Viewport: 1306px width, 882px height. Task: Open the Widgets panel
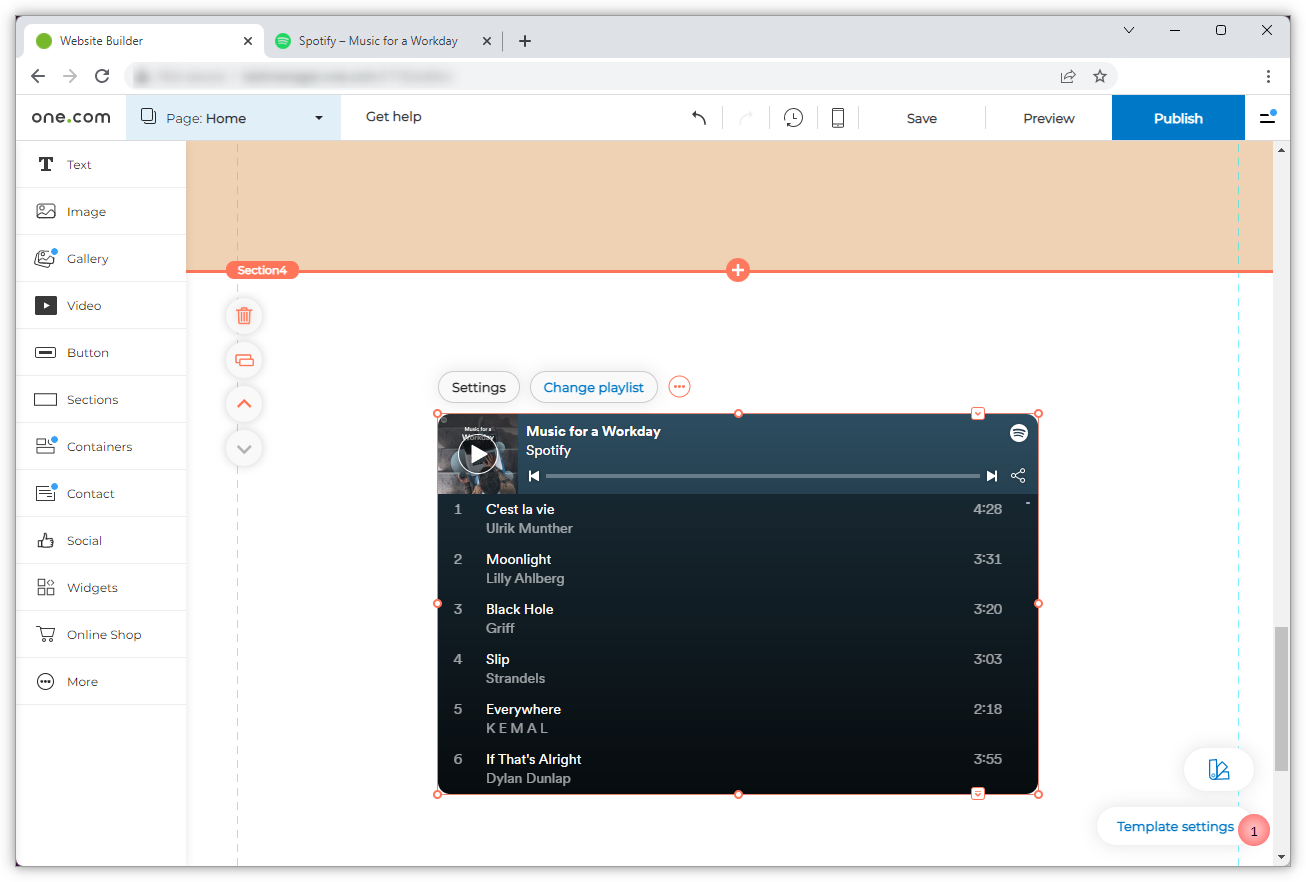(x=92, y=587)
